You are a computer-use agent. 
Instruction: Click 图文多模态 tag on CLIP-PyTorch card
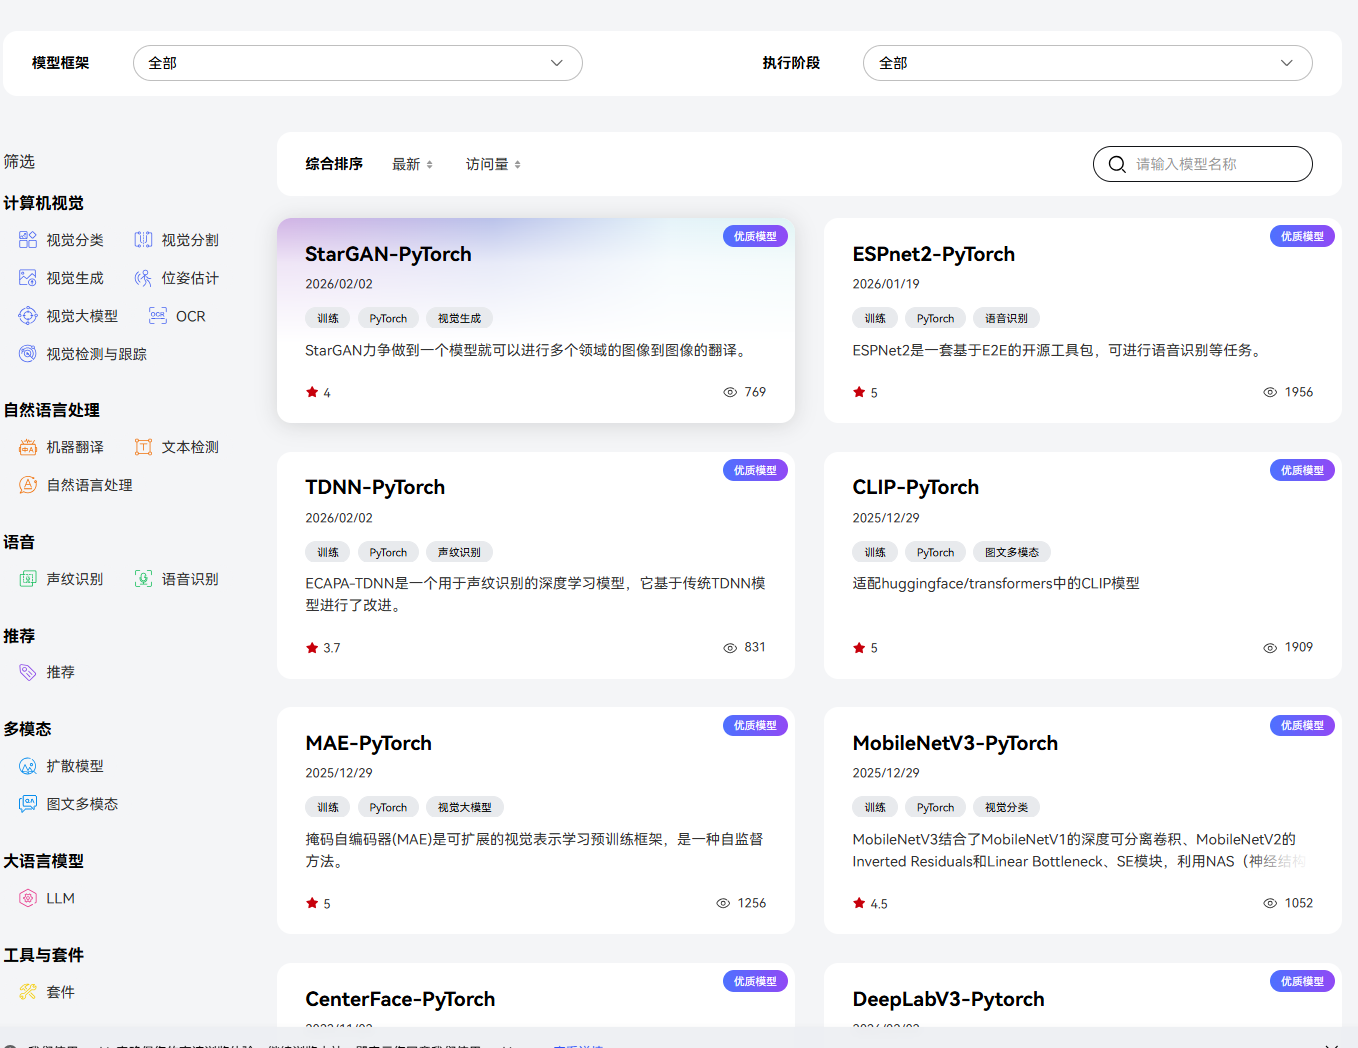(1012, 552)
